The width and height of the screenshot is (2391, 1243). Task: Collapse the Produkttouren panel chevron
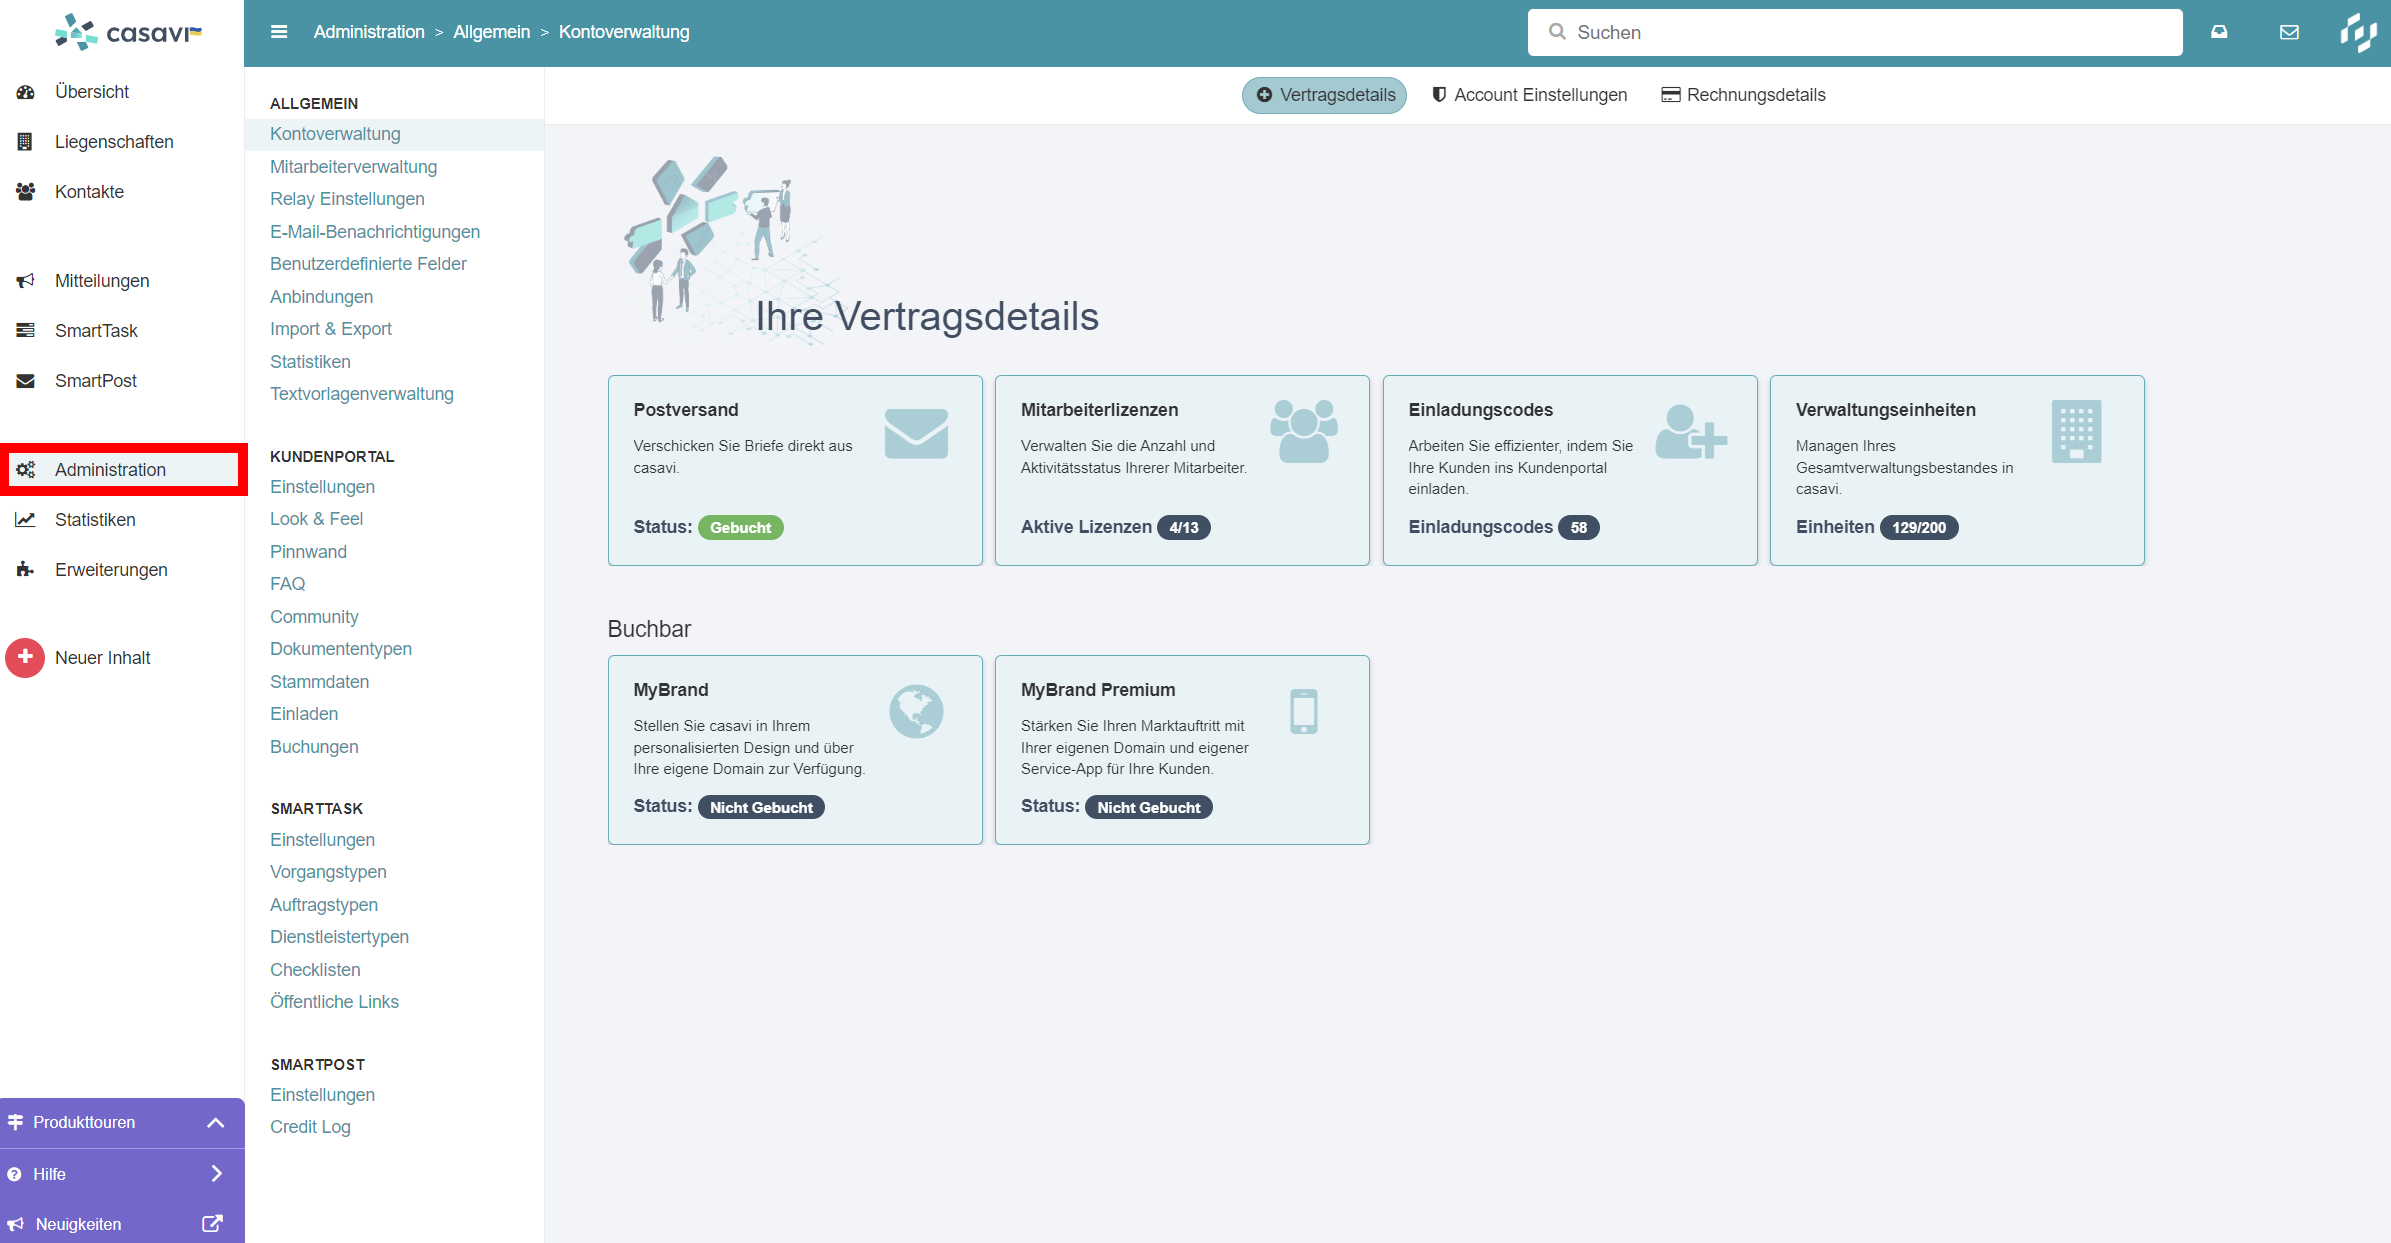point(215,1122)
